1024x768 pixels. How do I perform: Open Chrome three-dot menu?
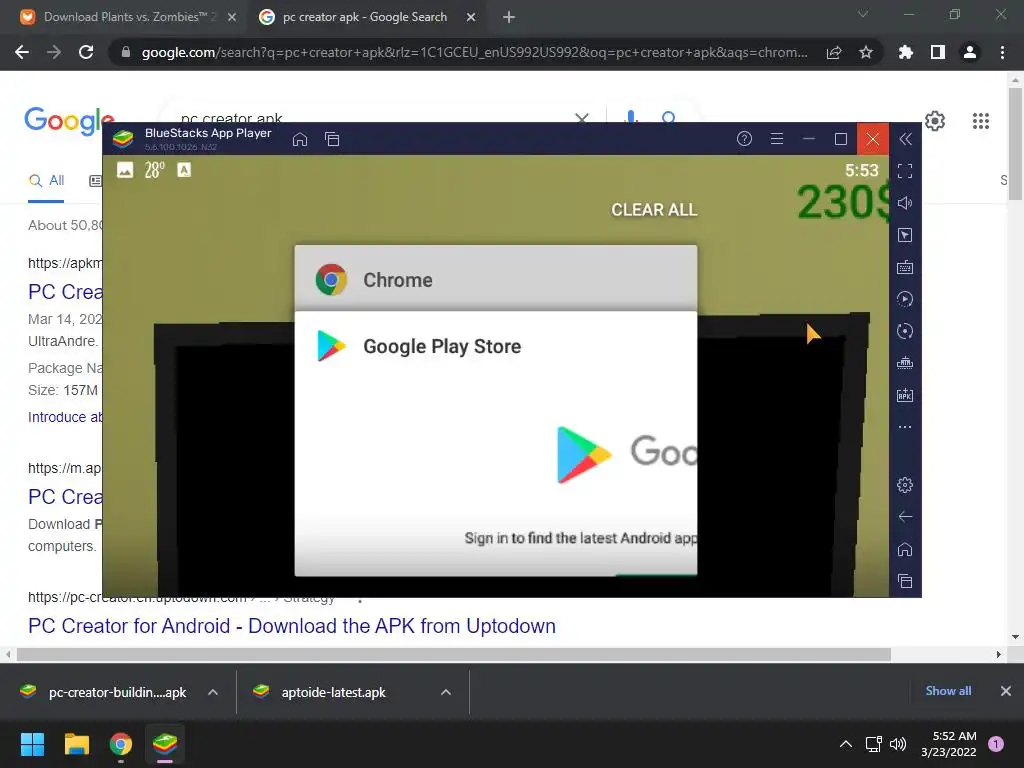[1002, 52]
